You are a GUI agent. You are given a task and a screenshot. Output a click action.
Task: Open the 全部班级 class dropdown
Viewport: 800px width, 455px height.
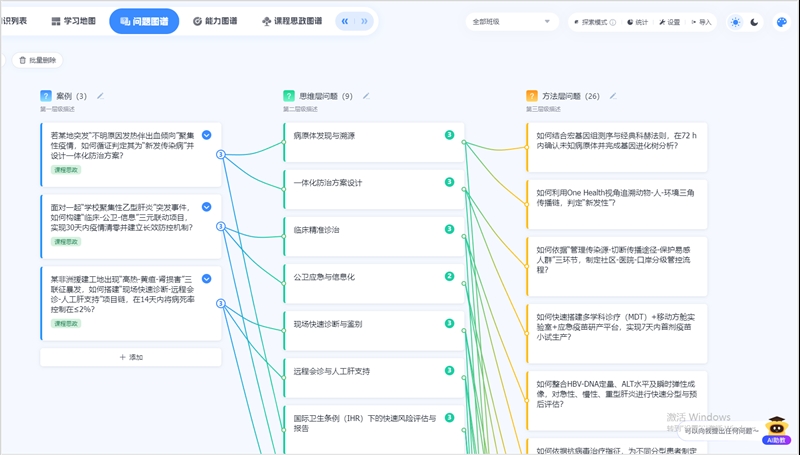click(x=511, y=22)
